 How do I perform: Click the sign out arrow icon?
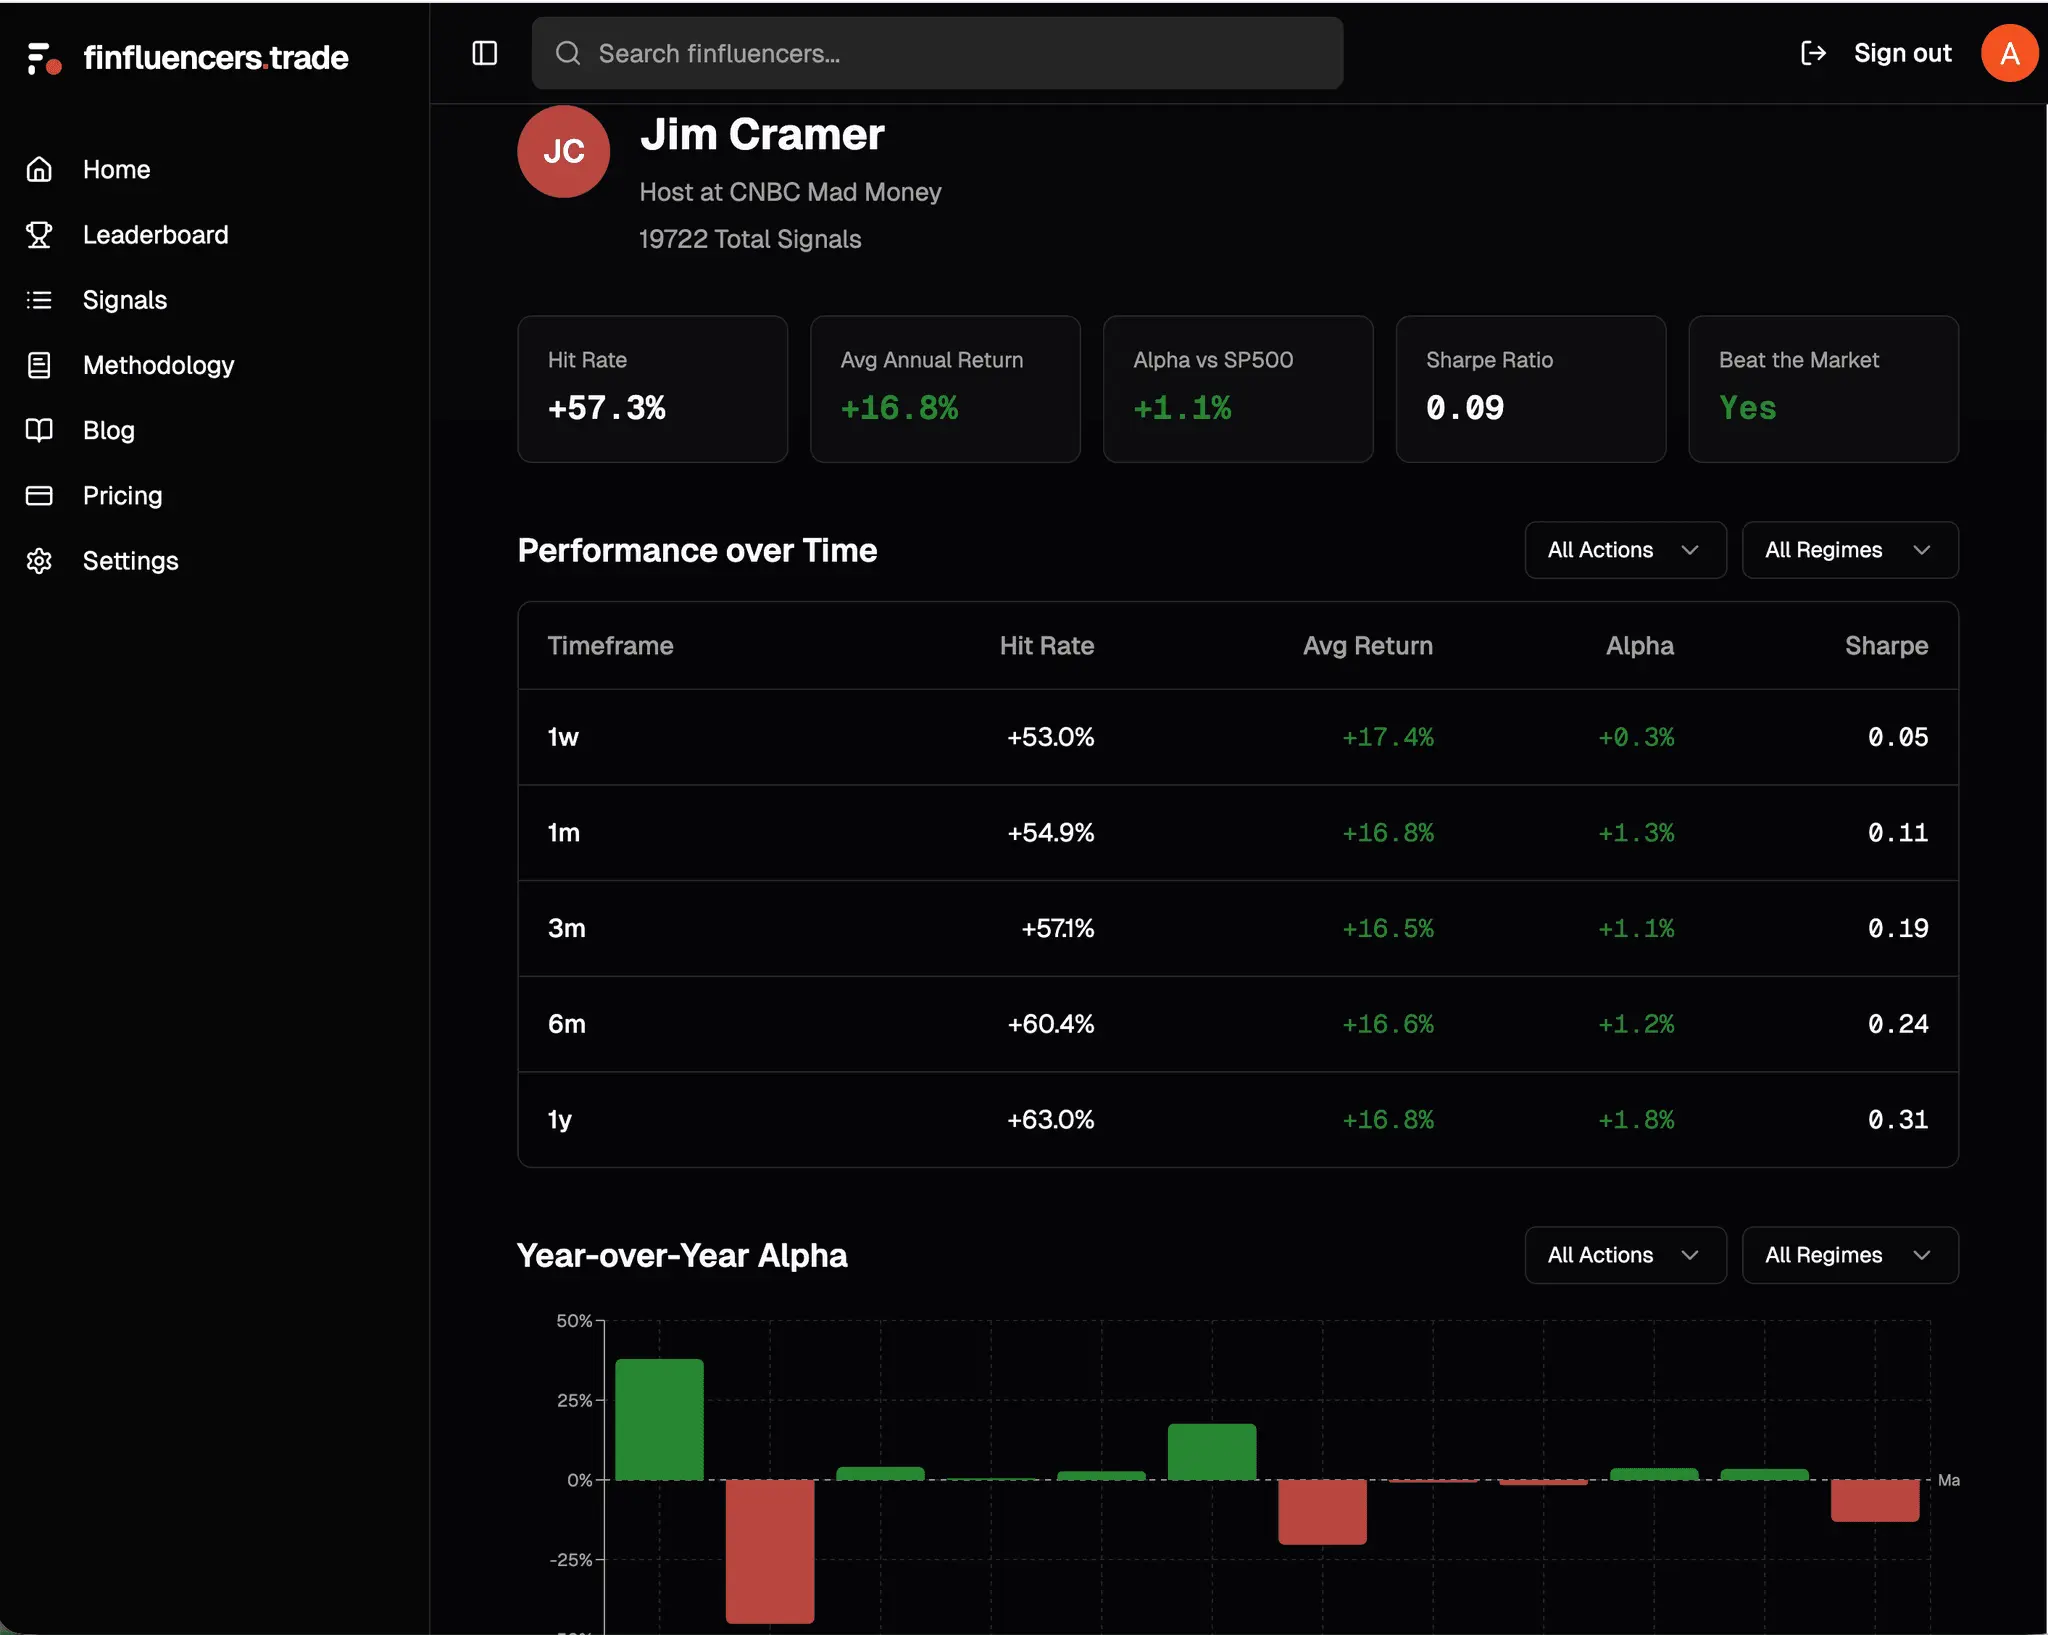(x=1813, y=53)
